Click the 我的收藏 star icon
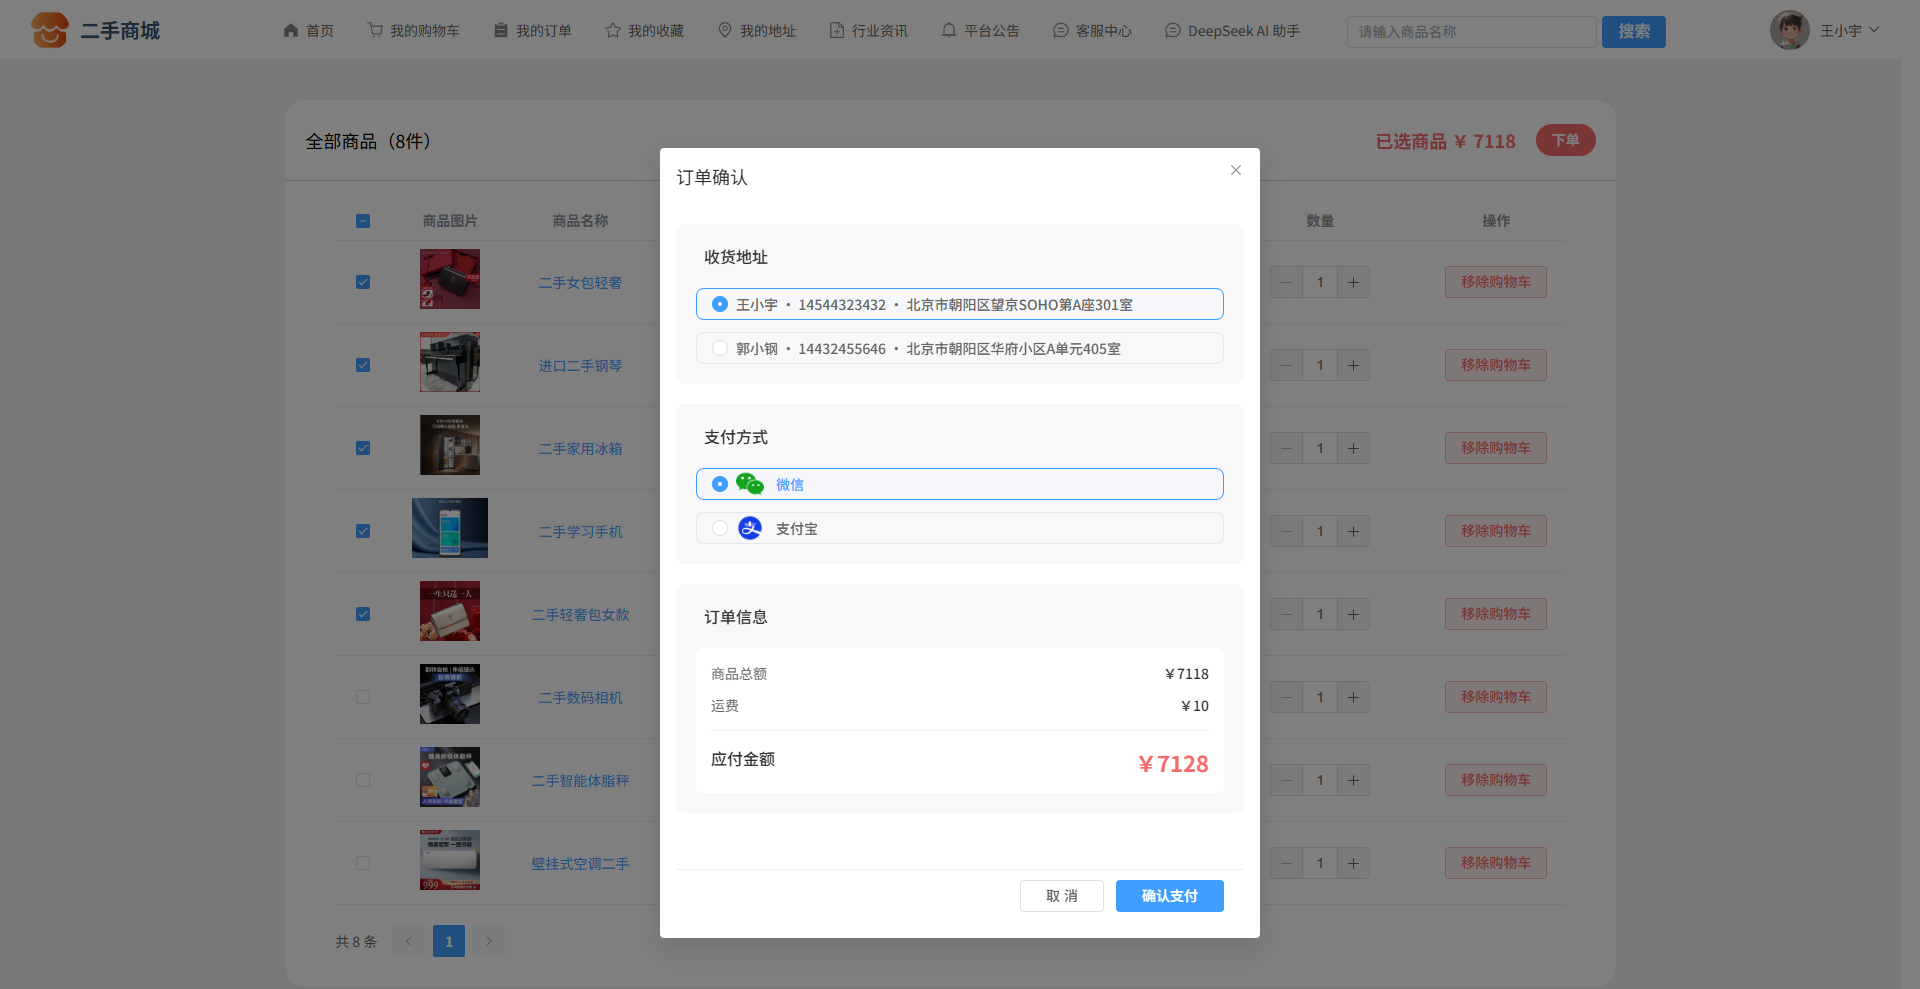The width and height of the screenshot is (1920, 989). (613, 31)
